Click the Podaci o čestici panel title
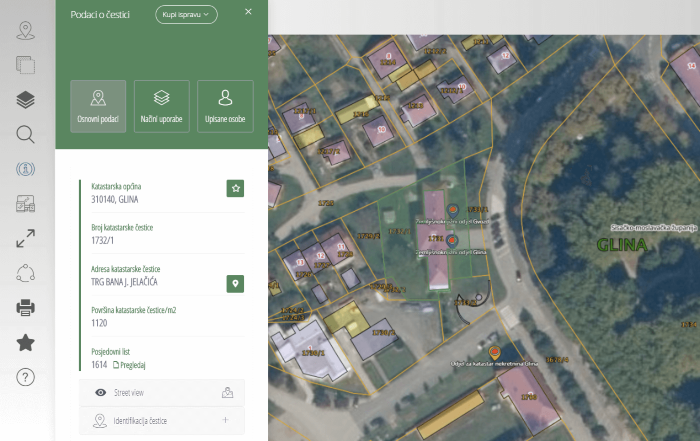700x441 pixels. 100,15
